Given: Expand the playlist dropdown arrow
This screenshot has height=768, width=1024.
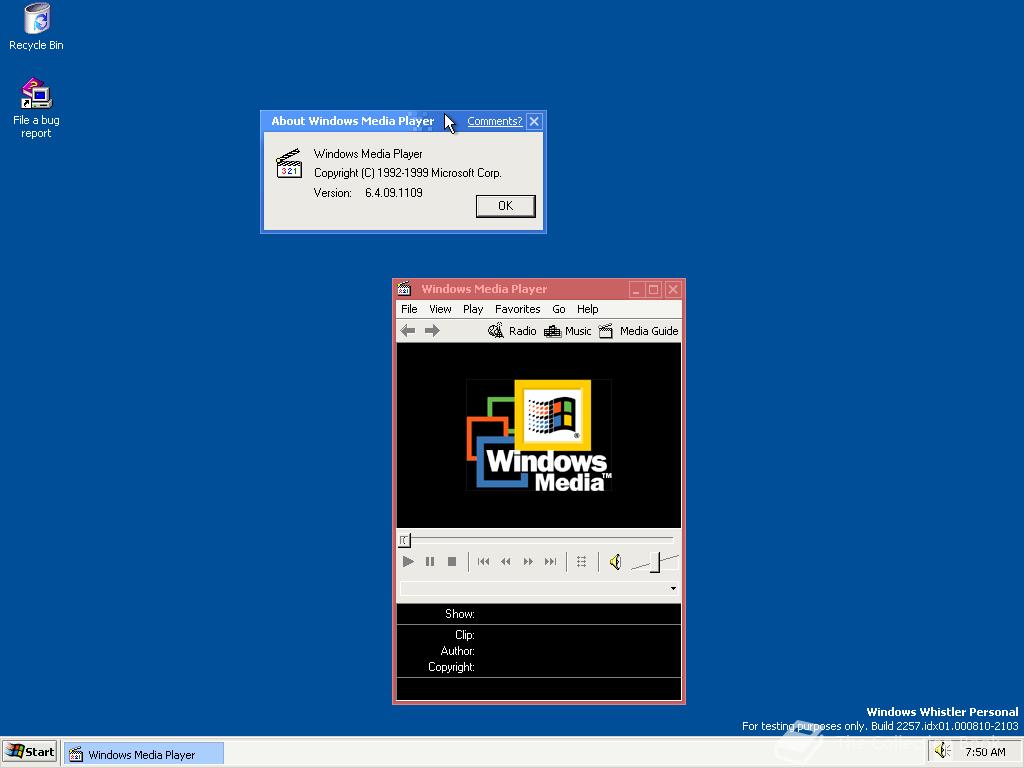Looking at the screenshot, I should click(673, 588).
